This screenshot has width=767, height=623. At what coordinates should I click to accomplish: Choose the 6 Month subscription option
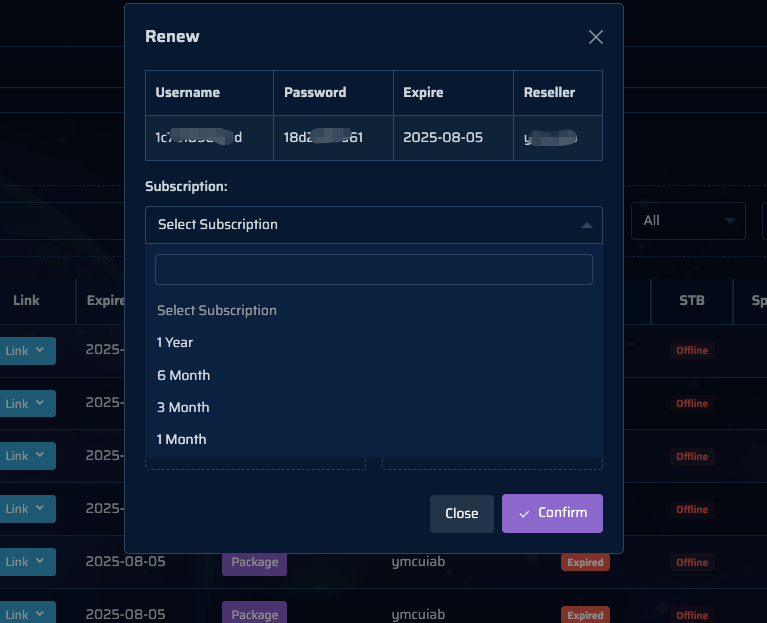(x=374, y=375)
